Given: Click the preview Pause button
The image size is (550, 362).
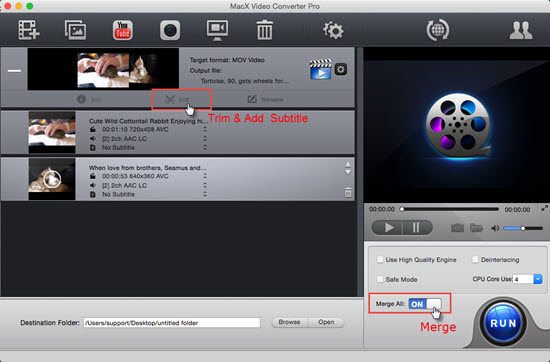Looking at the screenshot, I should coord(417,228).
